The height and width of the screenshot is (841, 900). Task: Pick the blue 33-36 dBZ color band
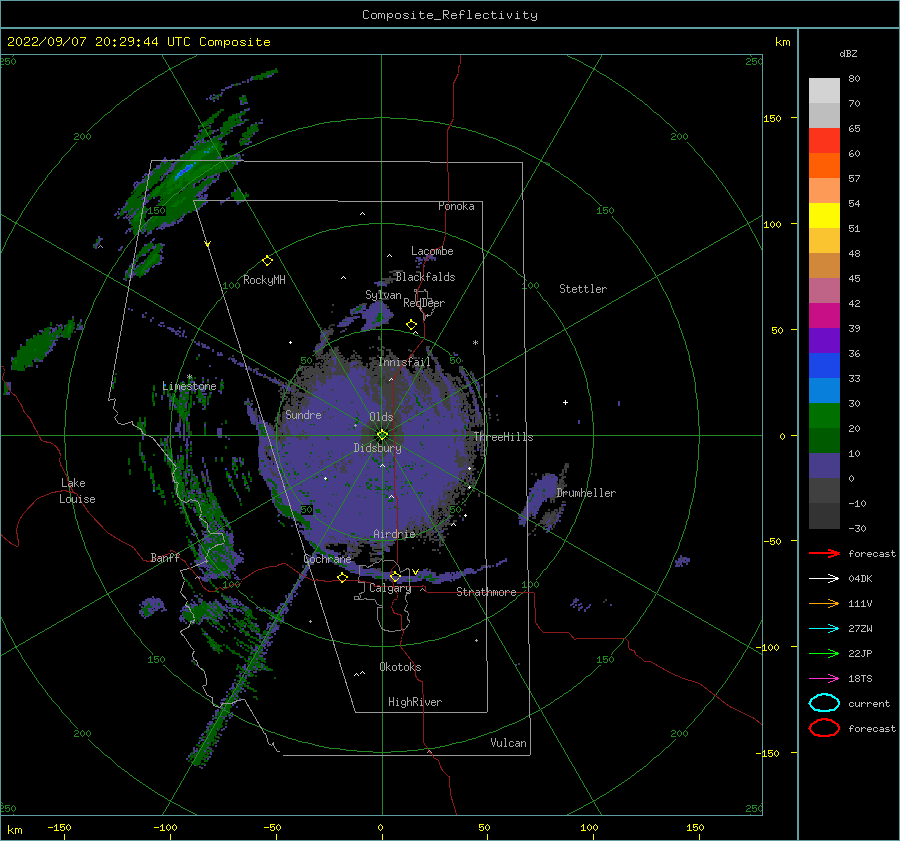(824, 366)
